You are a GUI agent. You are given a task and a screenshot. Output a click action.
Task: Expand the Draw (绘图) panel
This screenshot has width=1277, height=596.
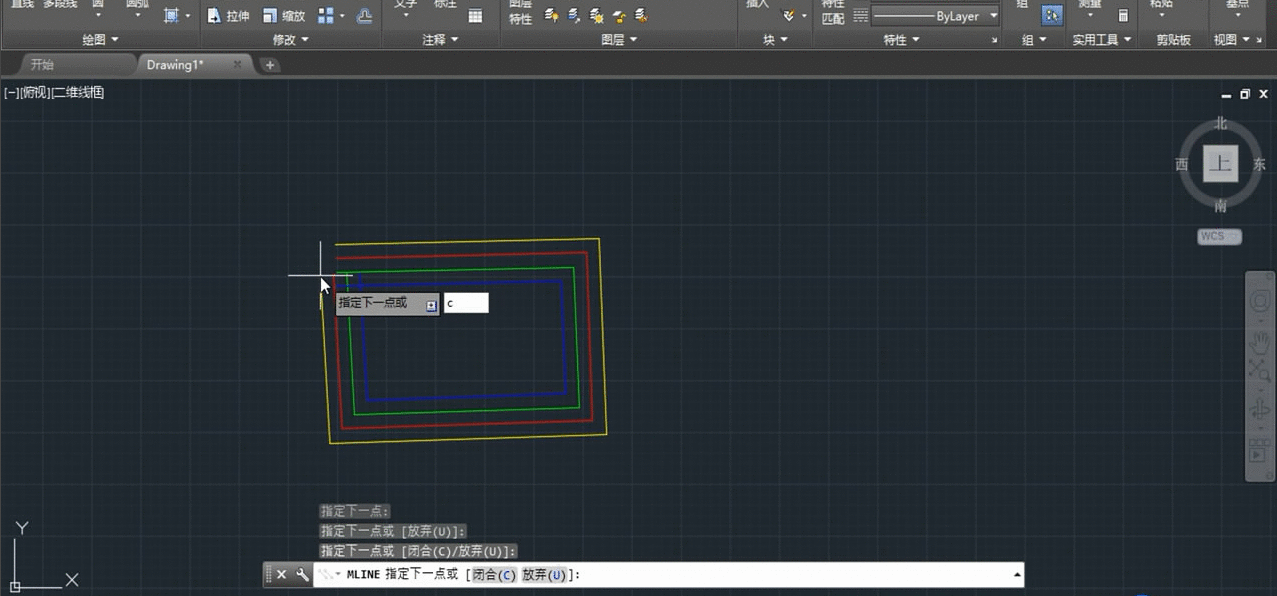[100, 40]
